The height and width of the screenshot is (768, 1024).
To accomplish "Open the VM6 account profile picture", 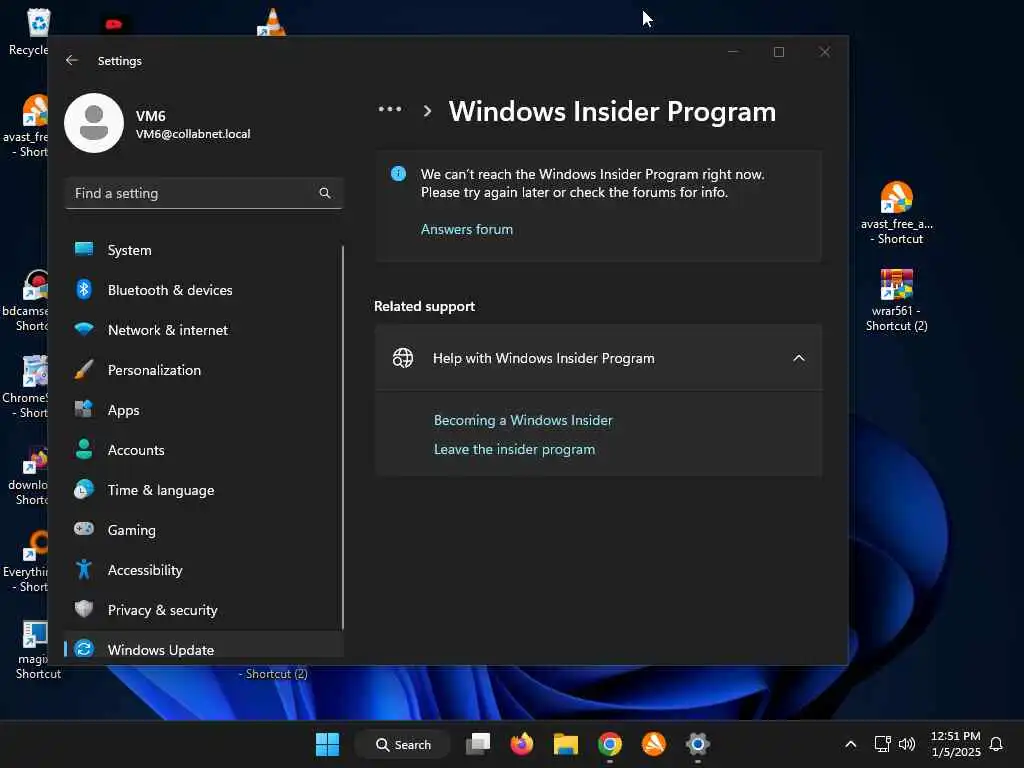I will (x=94, y=123).
